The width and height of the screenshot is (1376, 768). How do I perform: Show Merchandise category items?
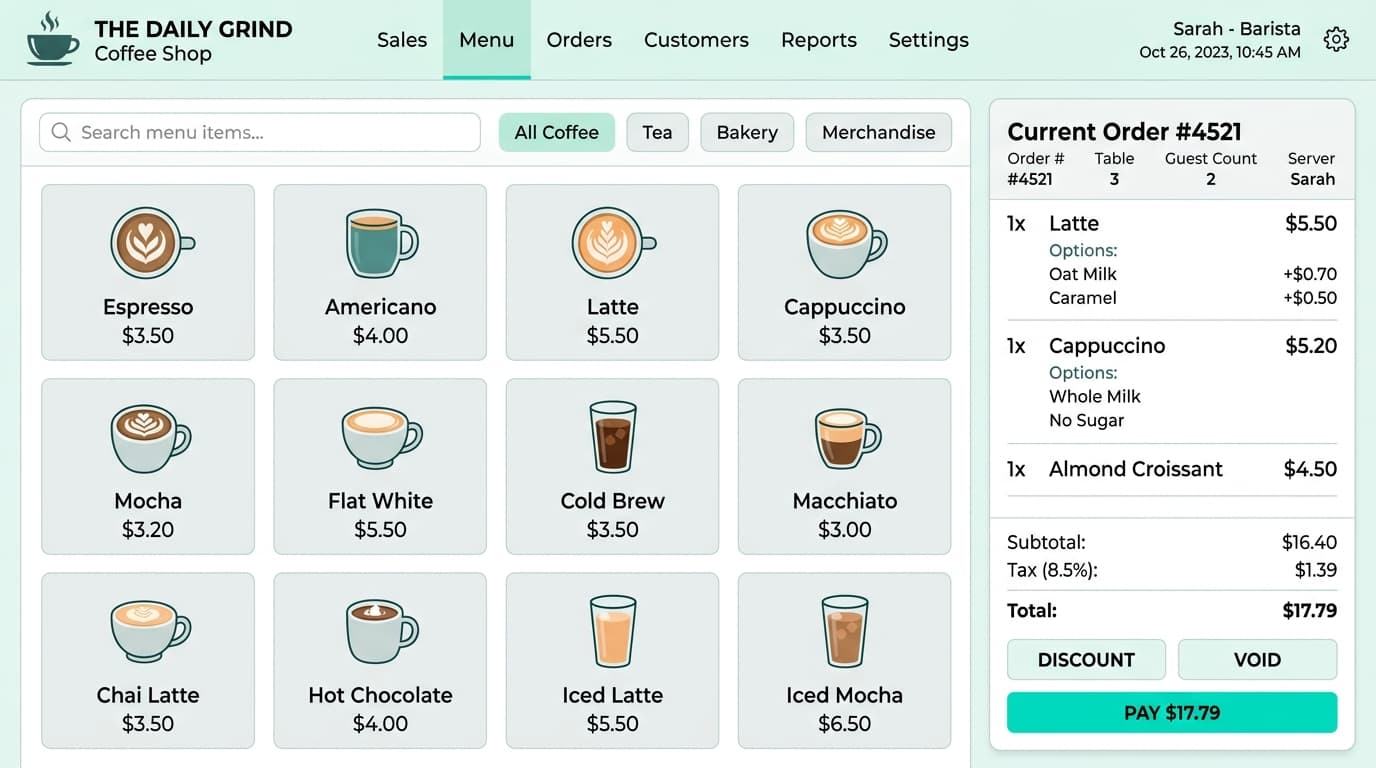(879, 132)
